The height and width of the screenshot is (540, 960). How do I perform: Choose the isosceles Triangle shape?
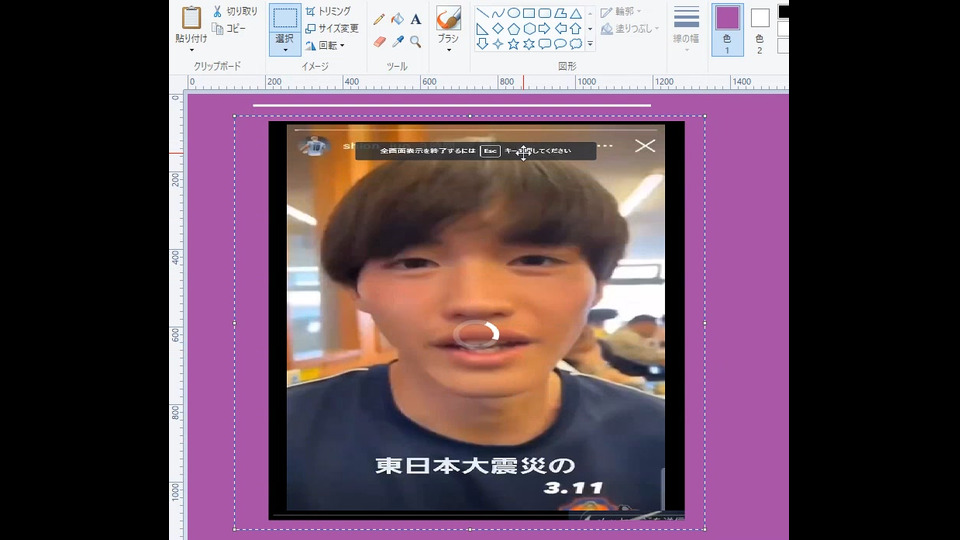[576, 13]
